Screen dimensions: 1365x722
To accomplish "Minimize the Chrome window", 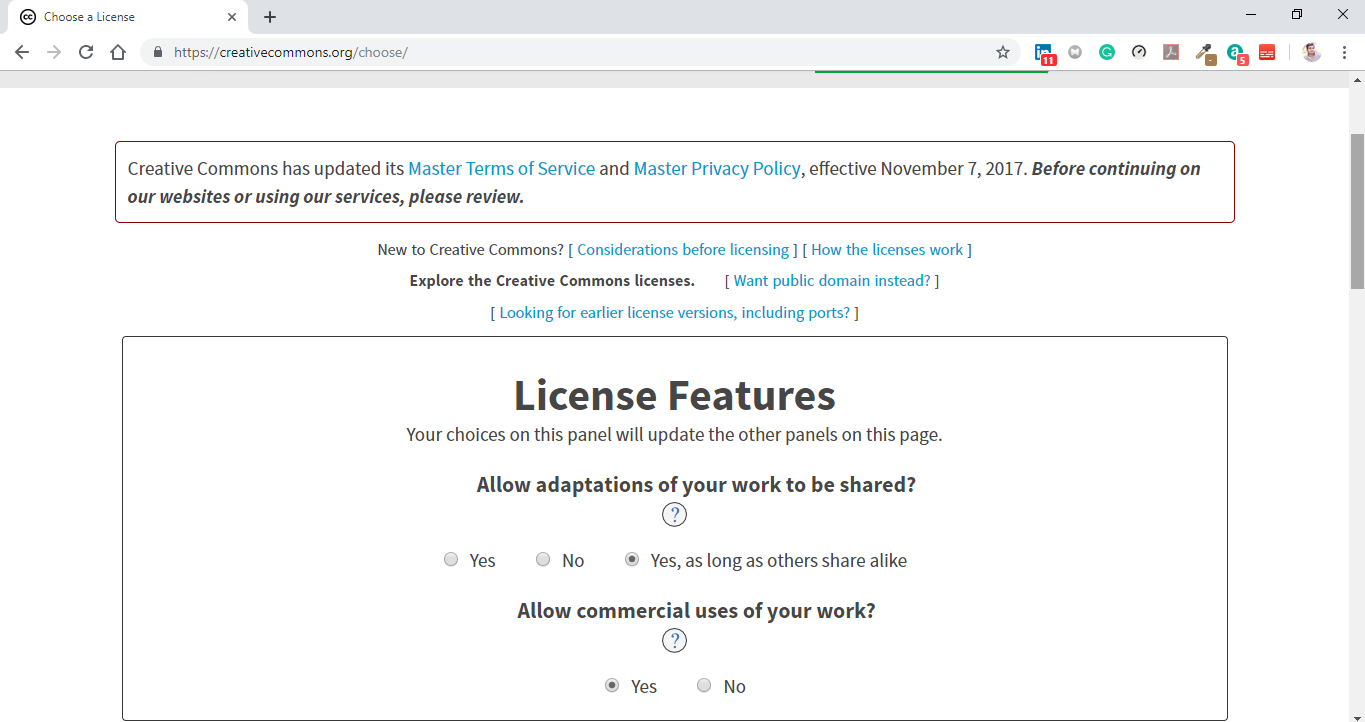I will click(x=1251, y=15).
